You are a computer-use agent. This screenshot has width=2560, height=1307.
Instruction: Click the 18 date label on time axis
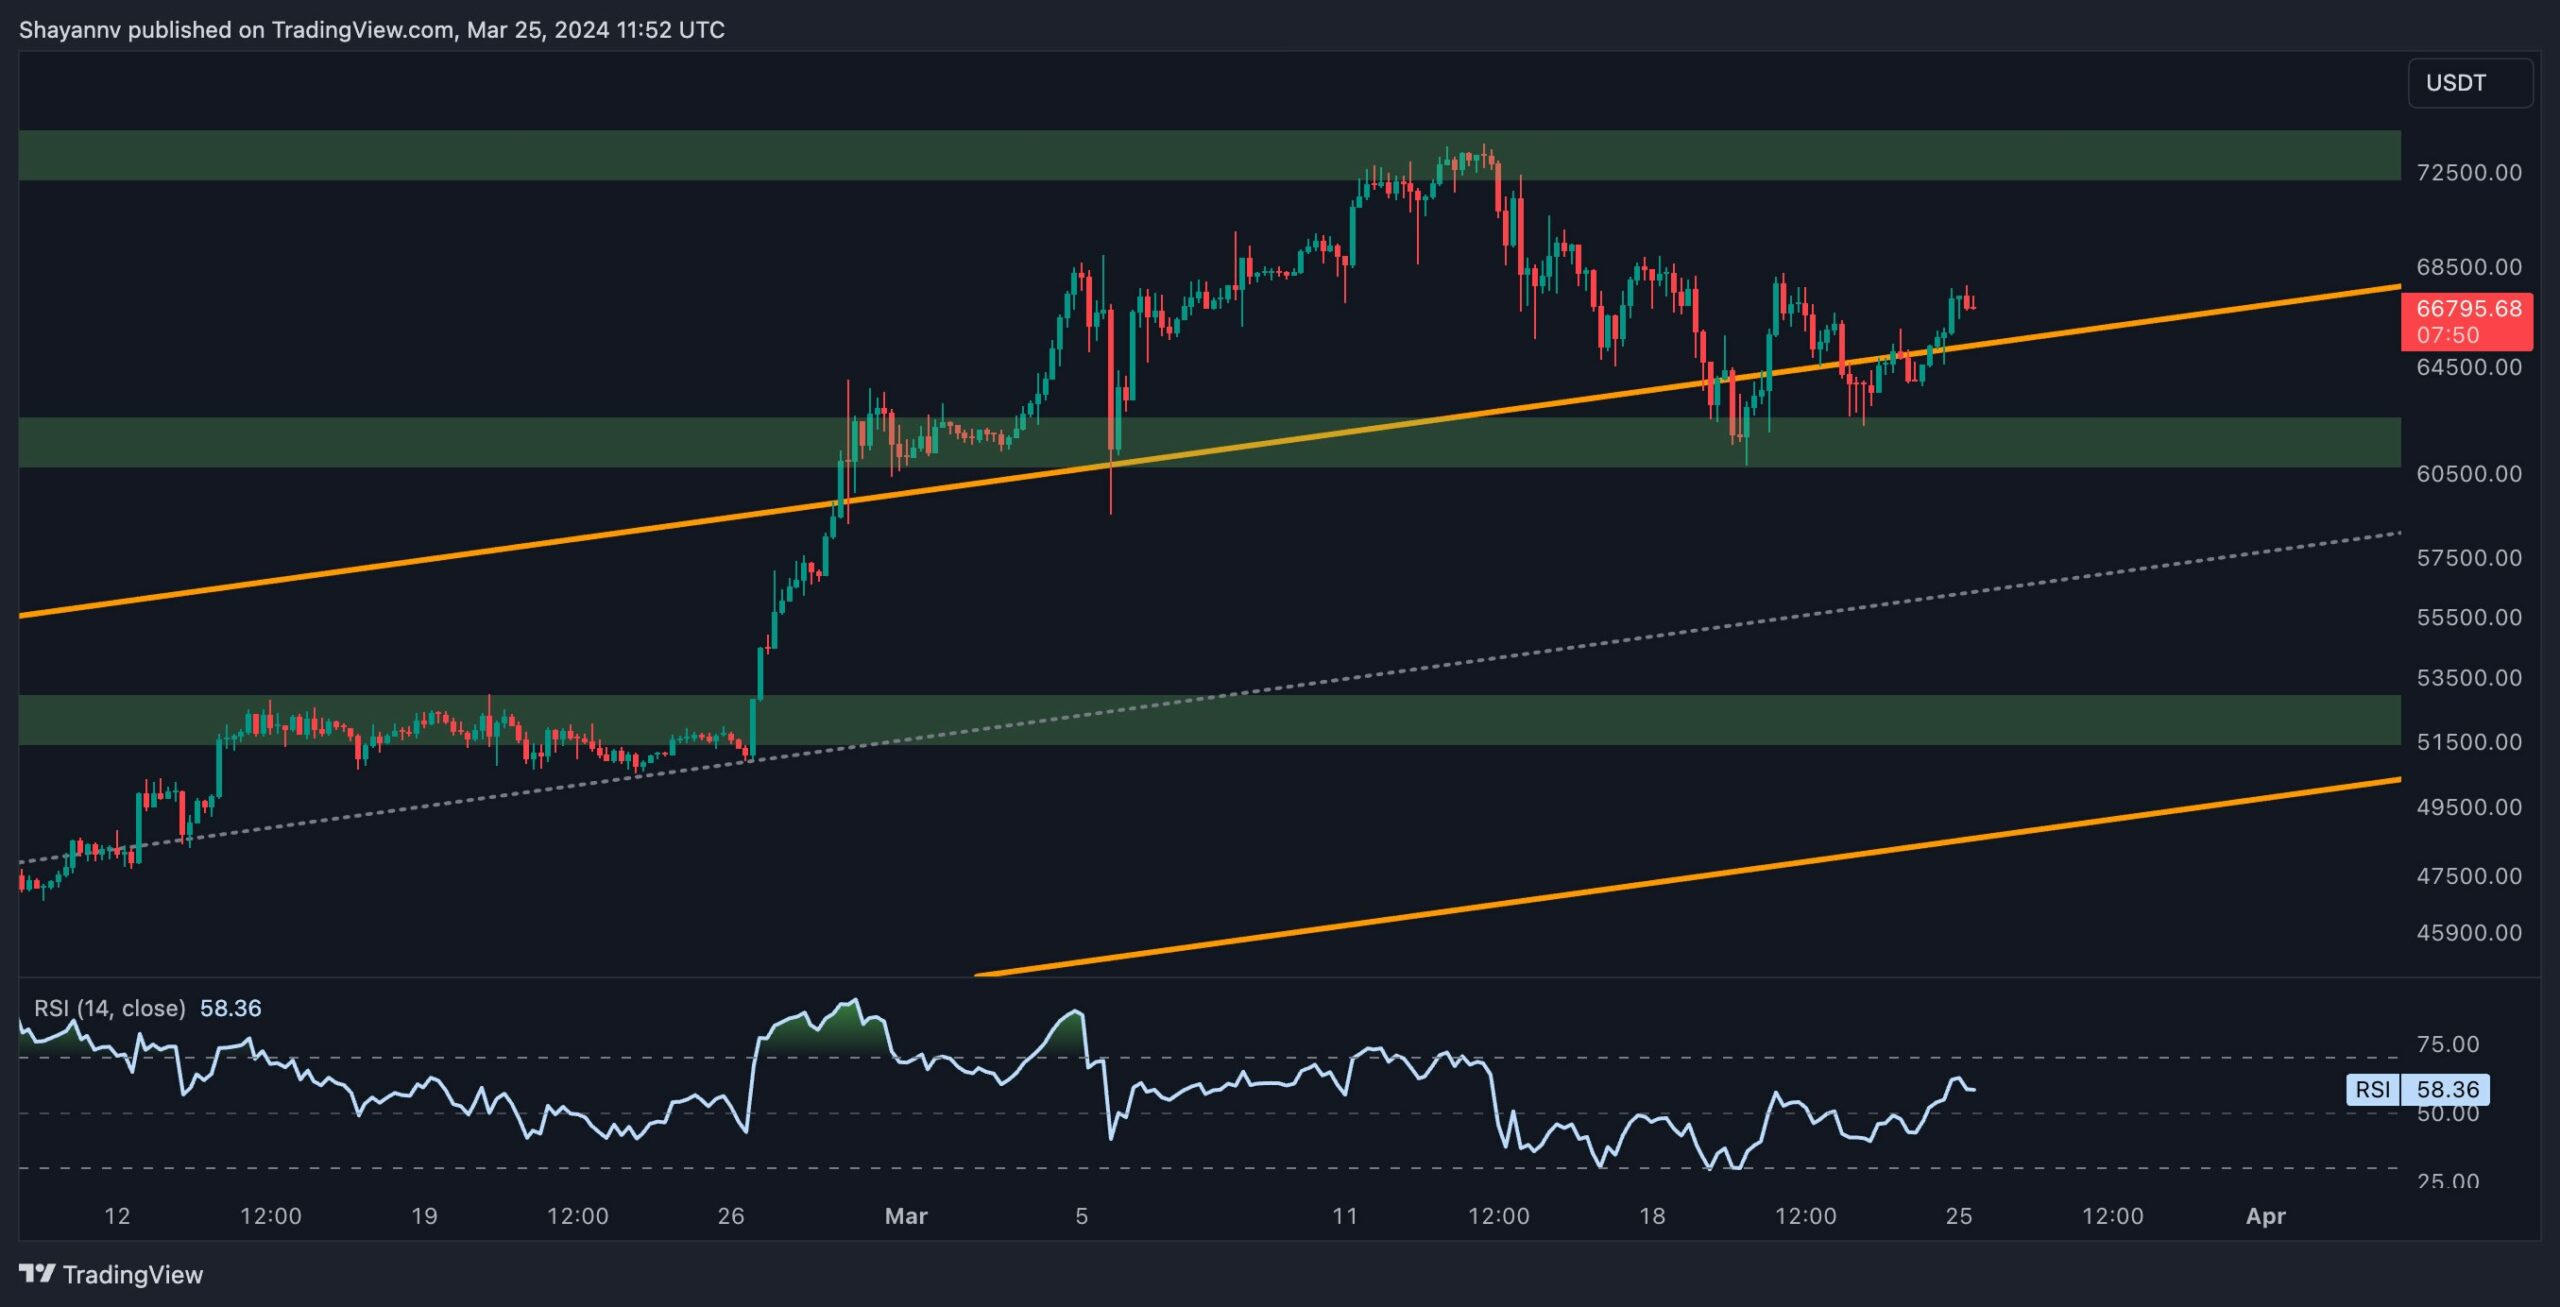click(1652, 1216)
